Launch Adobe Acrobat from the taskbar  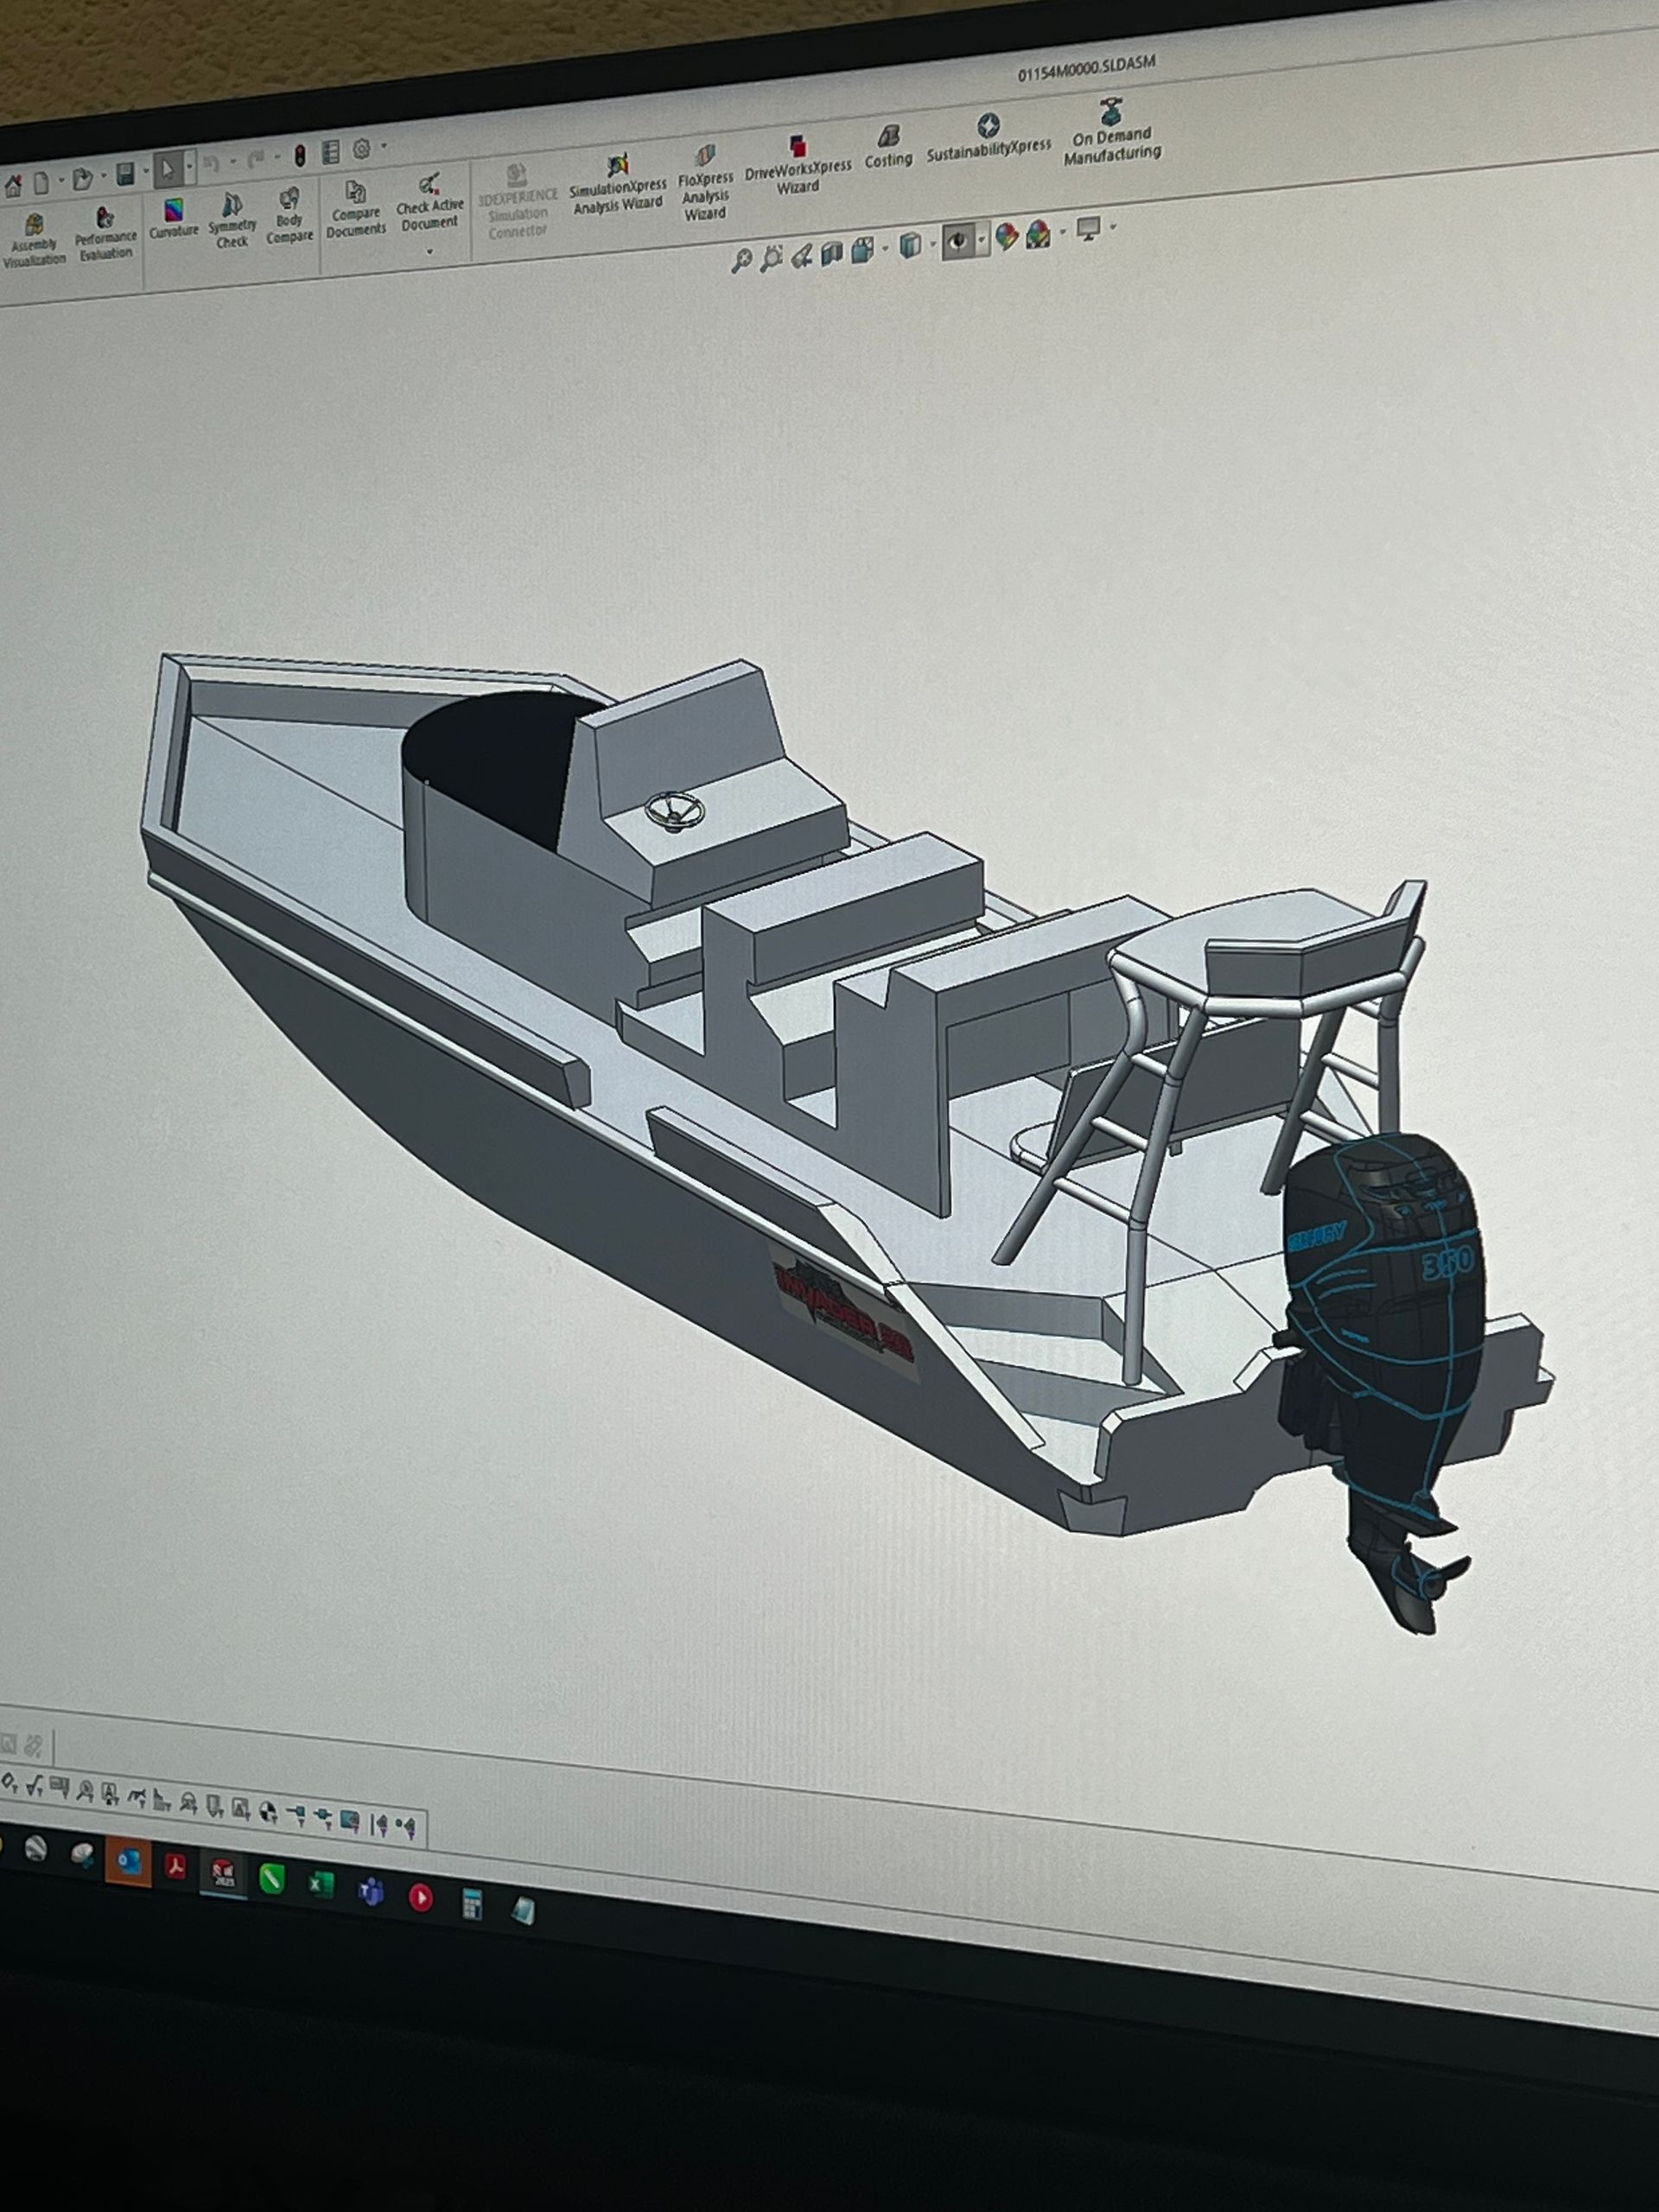pyautogui.click(x=174, y=1867)
